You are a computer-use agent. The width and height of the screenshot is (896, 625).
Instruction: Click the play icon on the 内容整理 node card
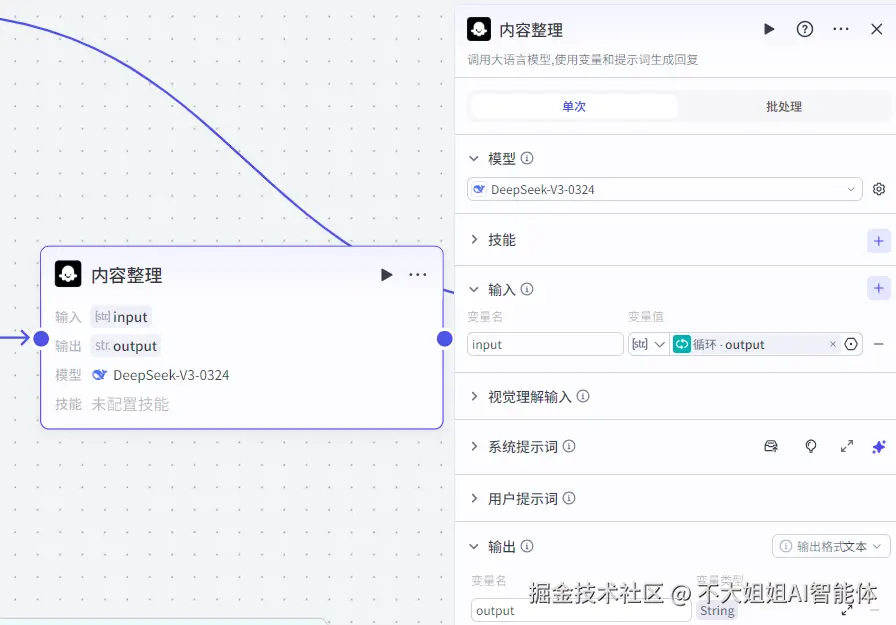point(386,275)
